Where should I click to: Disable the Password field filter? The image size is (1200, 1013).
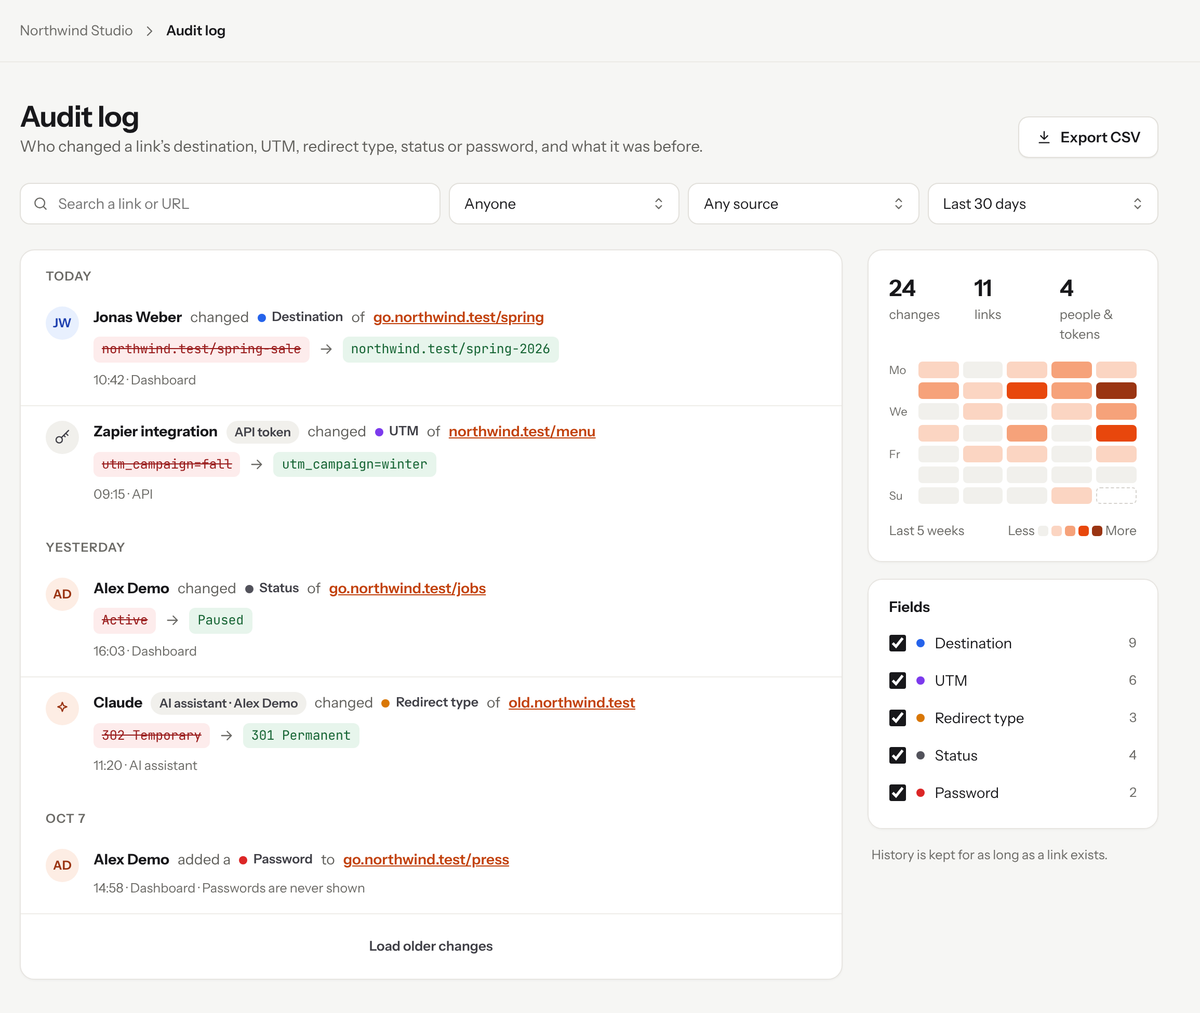point(897,792)
